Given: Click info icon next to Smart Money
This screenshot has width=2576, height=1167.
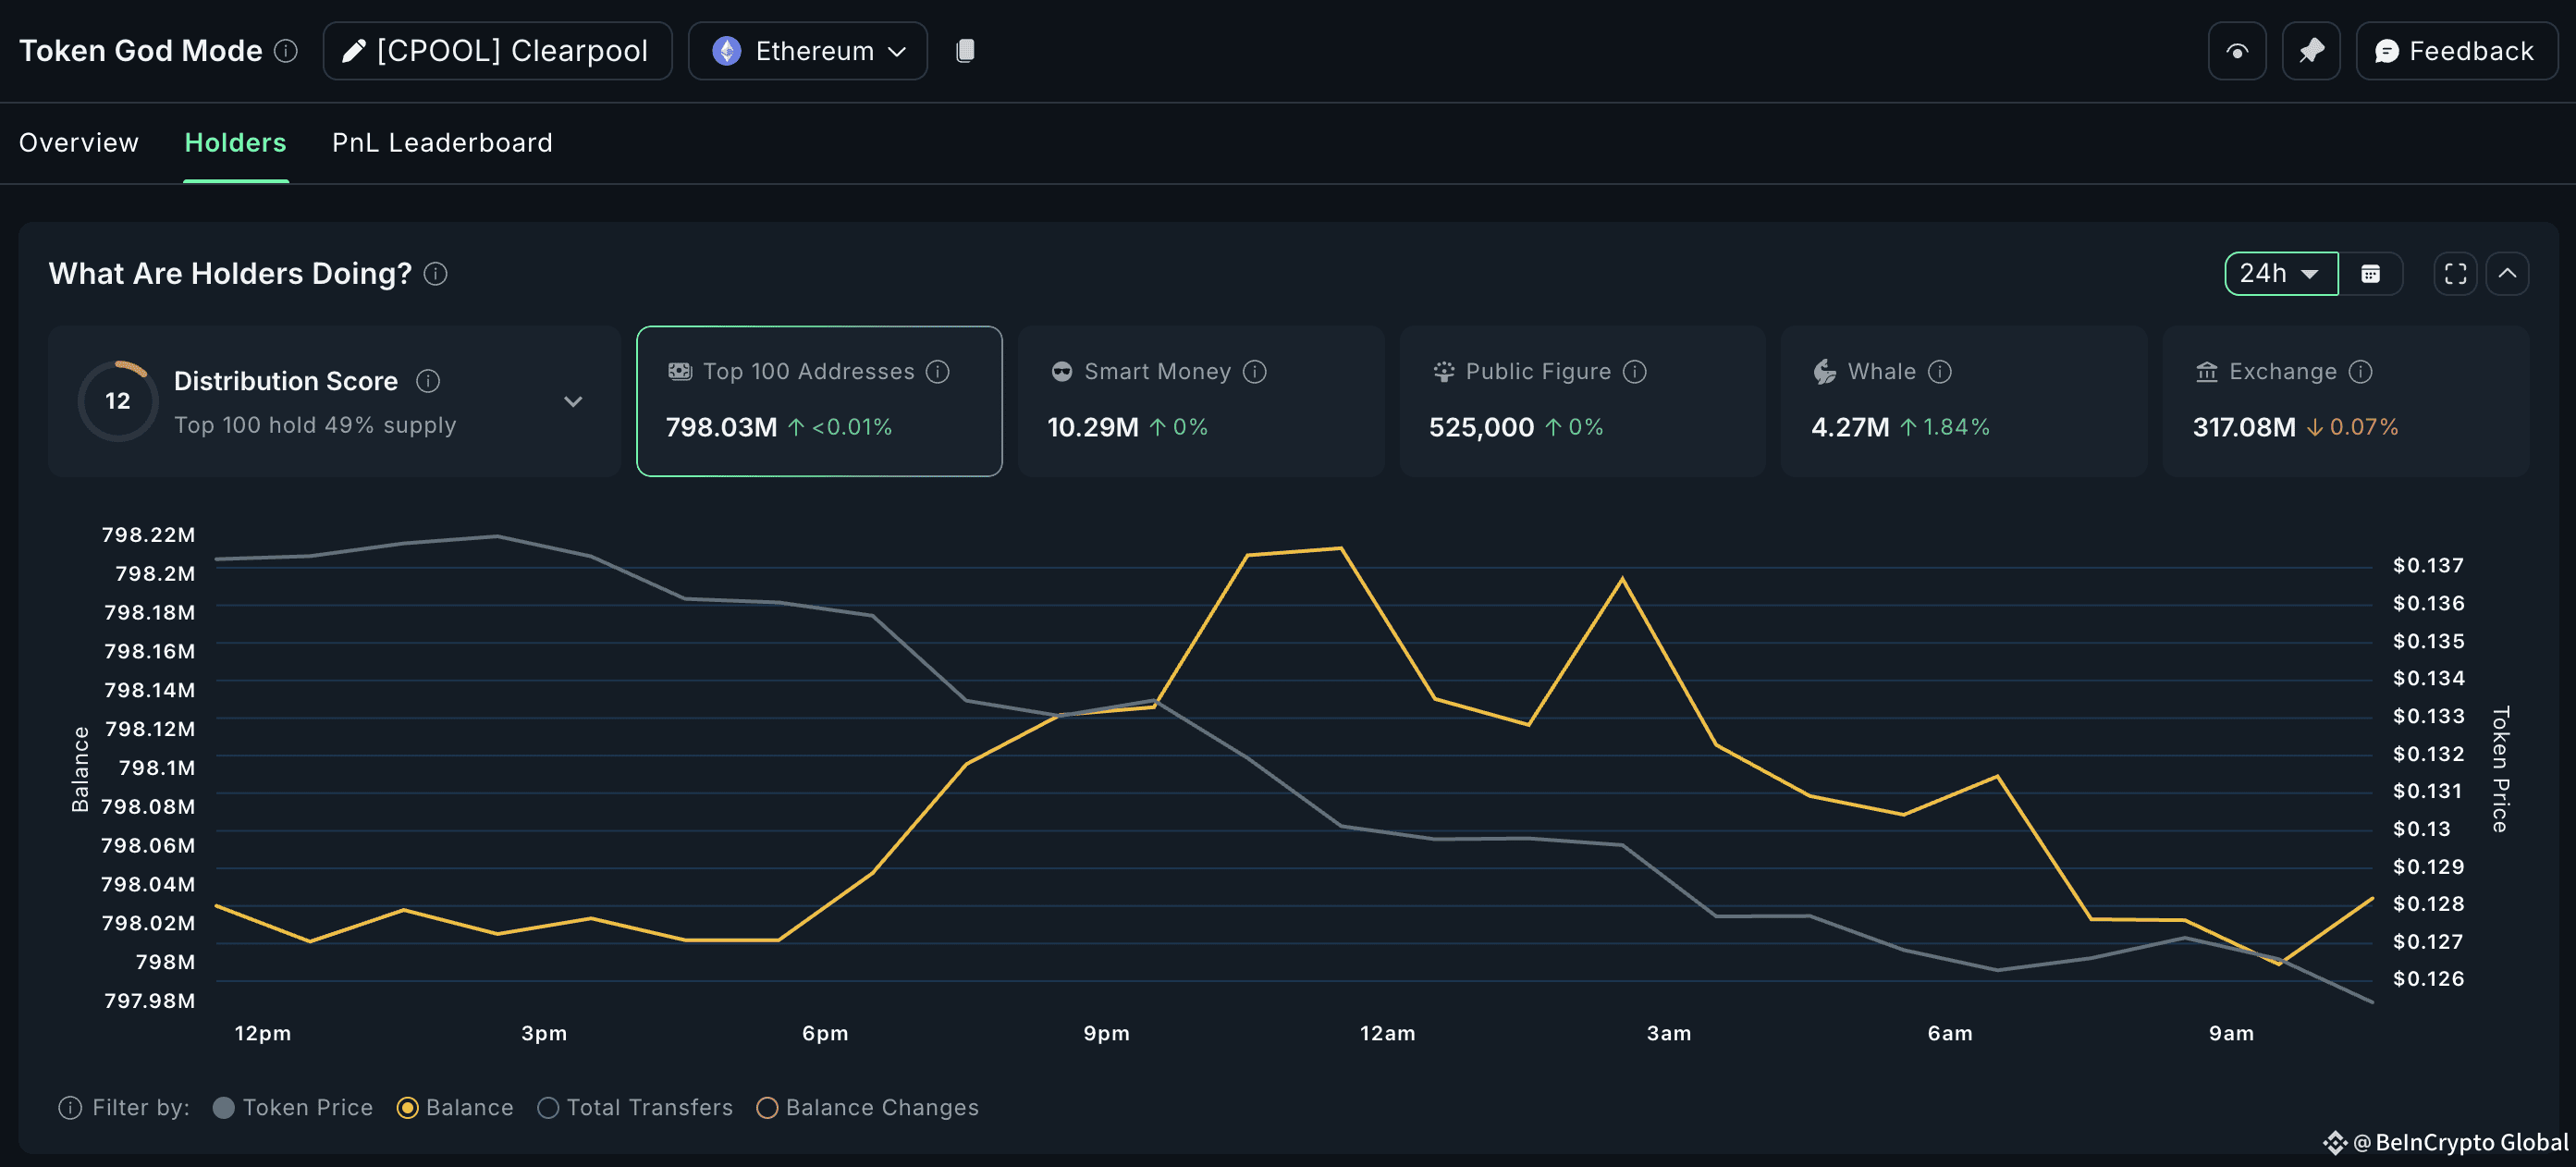Looking at the screenshot, I should click(1254, 372).
